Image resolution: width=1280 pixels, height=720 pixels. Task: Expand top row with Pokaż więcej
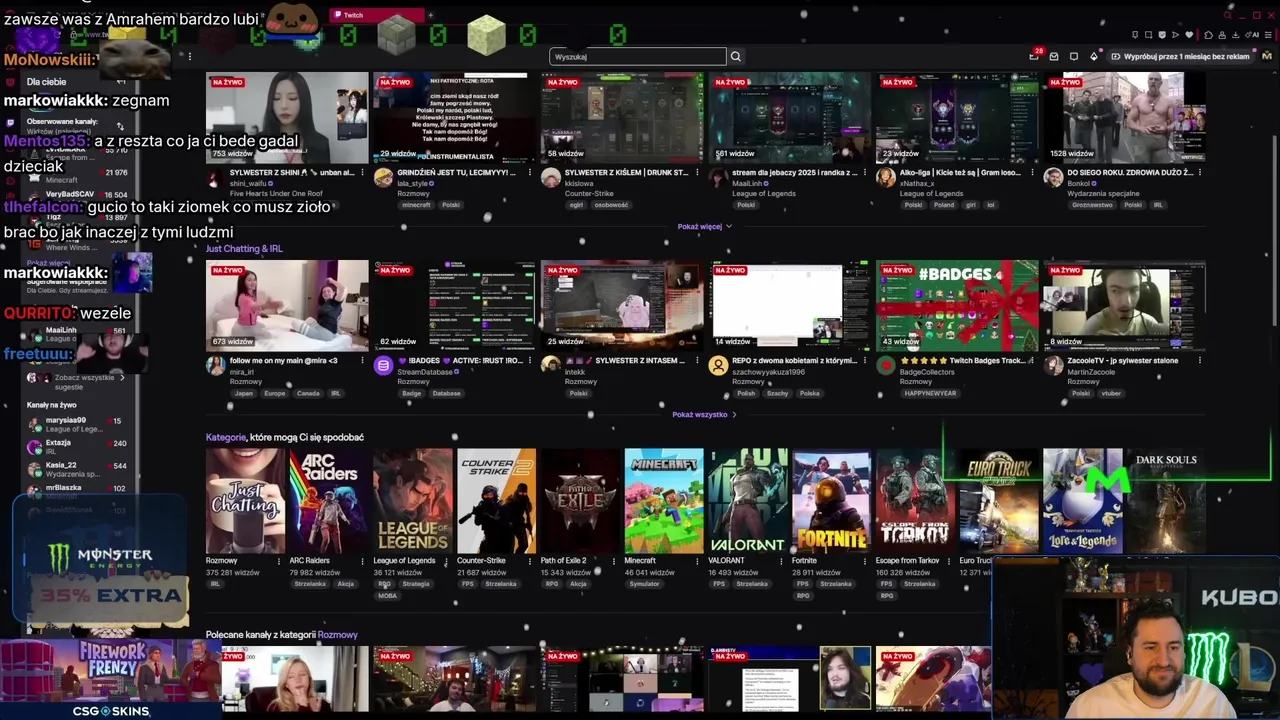pyautogui.click(x=704, y=227)
